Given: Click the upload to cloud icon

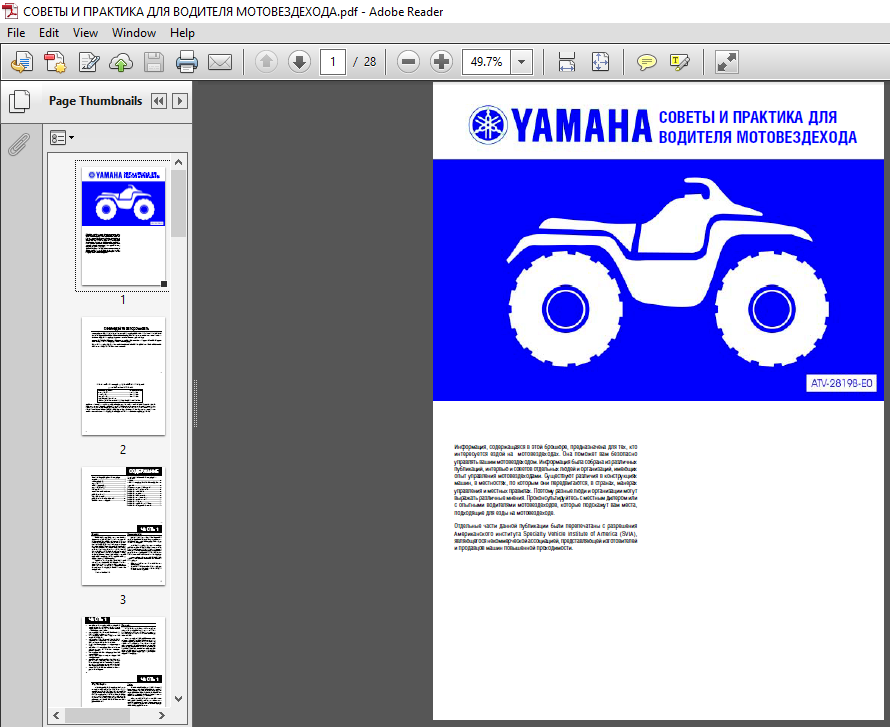Looking at the screenshot, I should pos(121,62).
